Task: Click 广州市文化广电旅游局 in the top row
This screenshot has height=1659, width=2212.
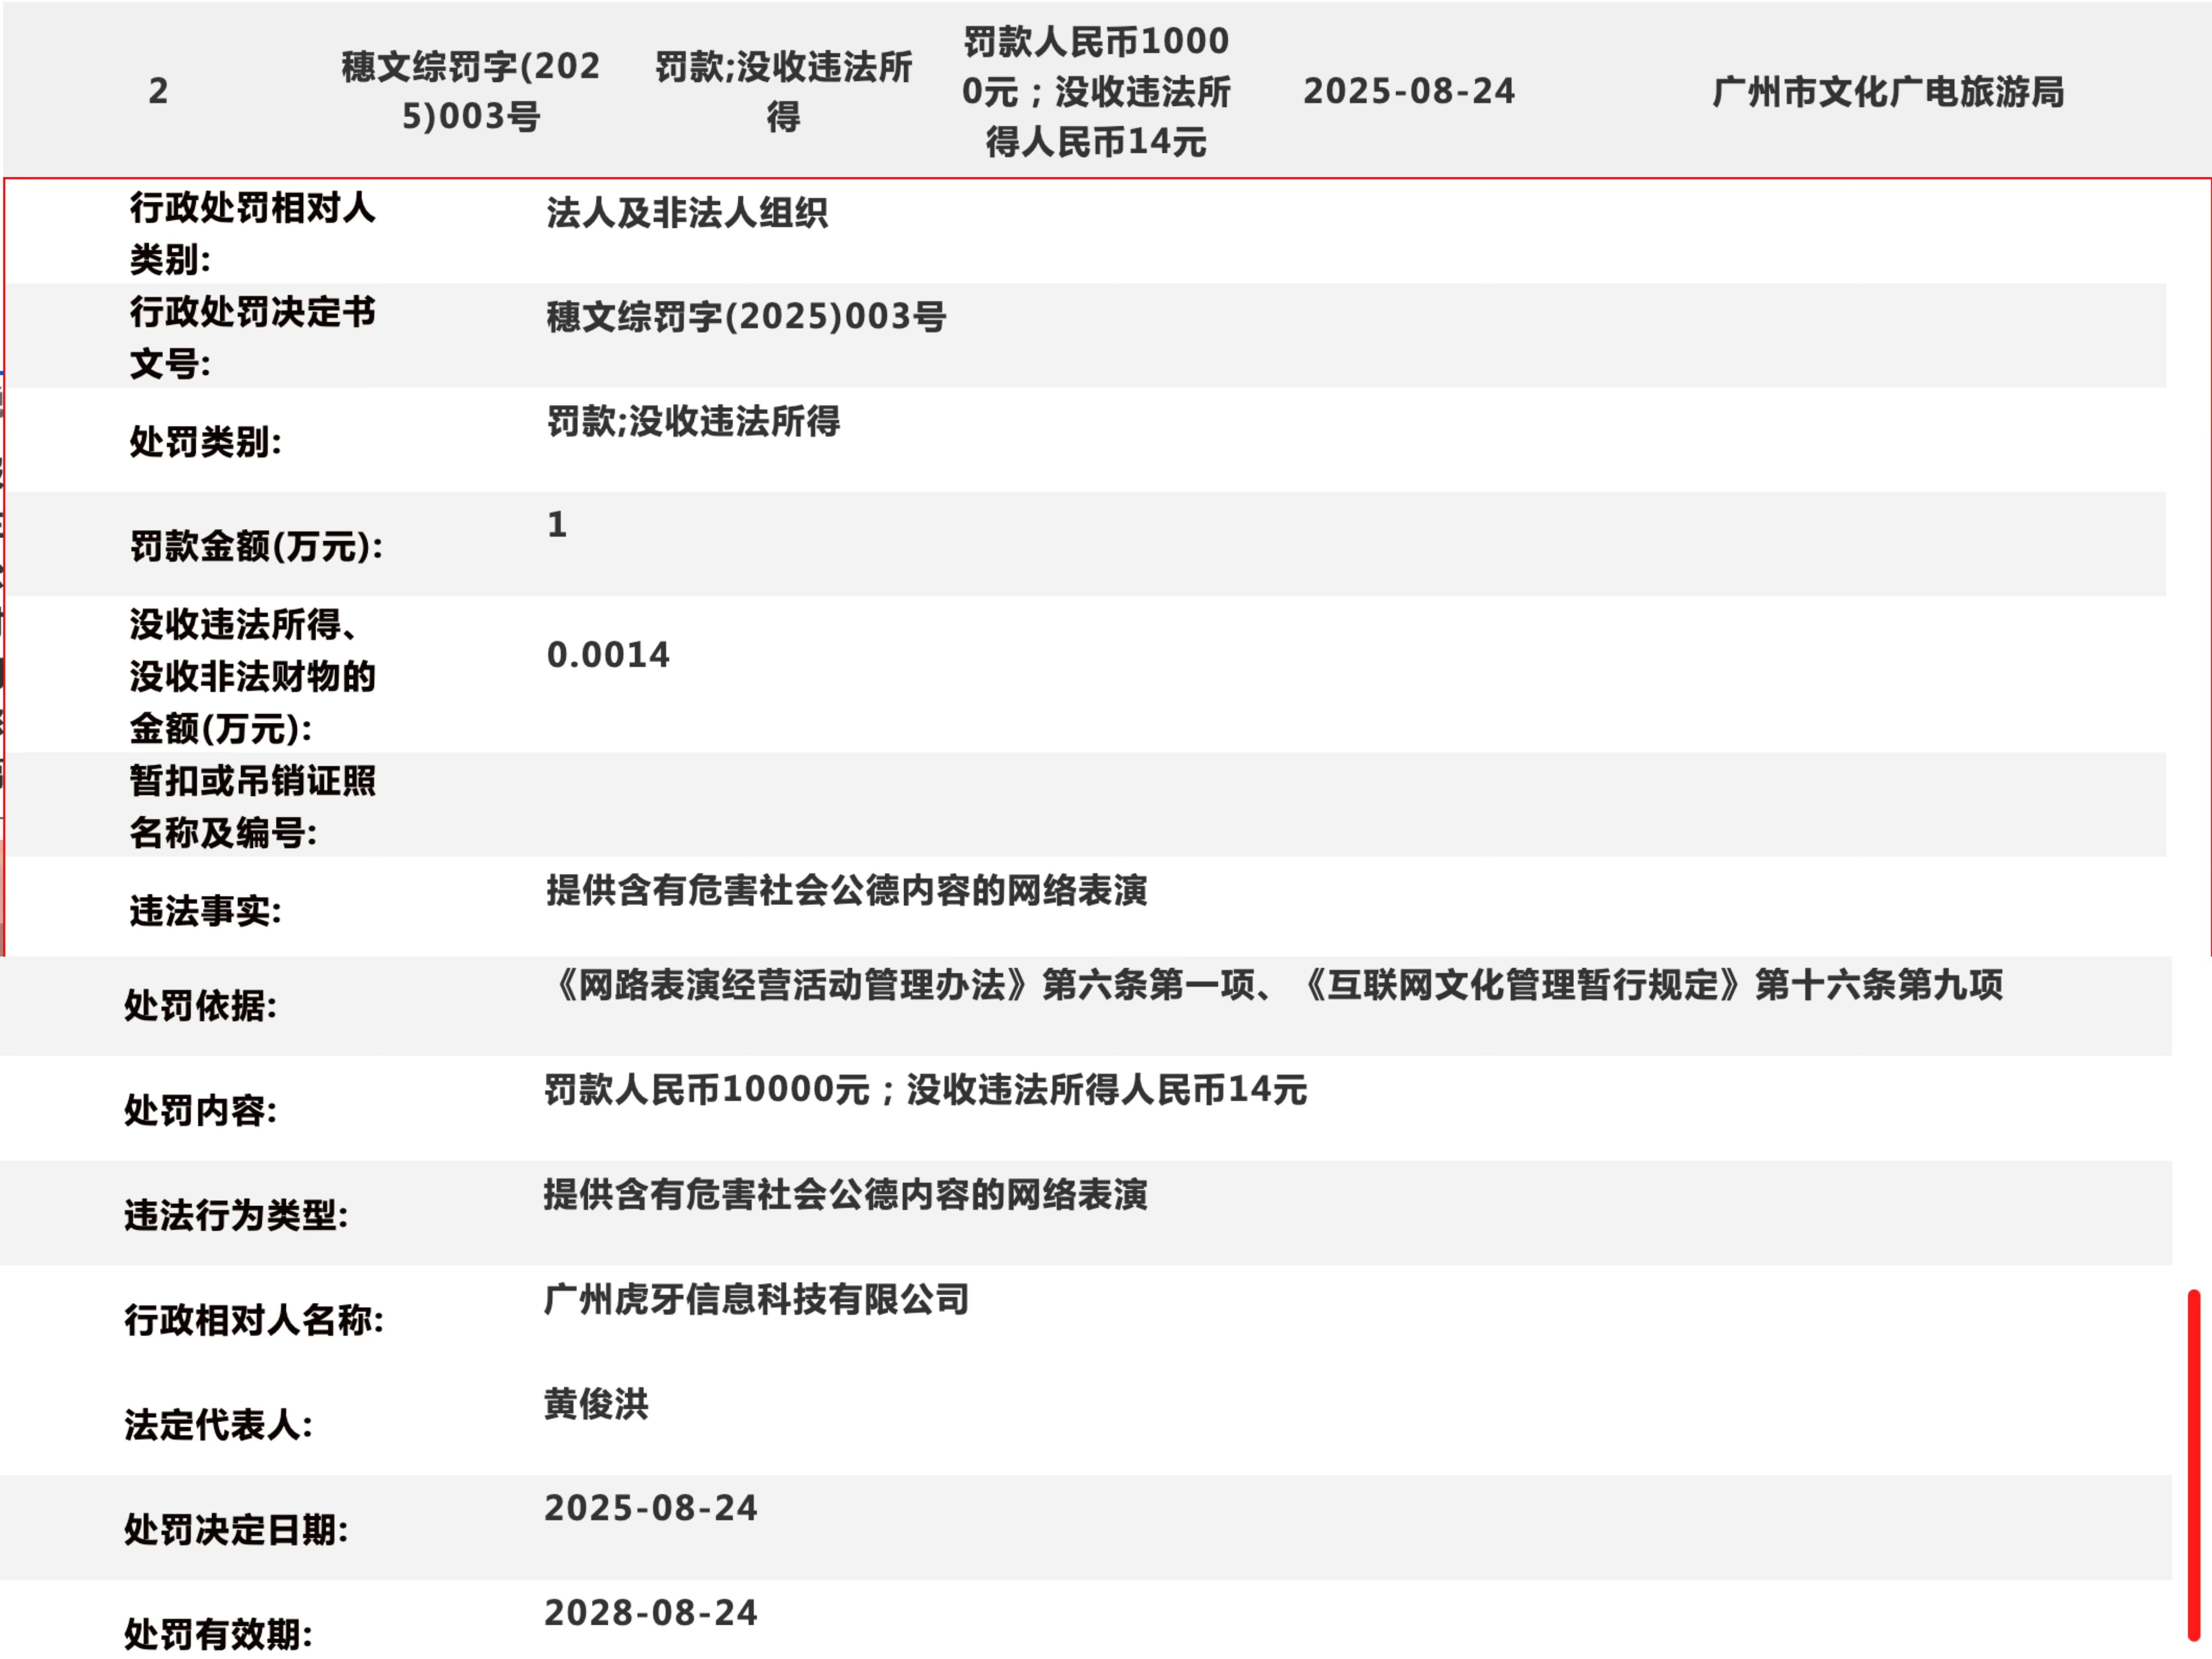Action: pyautogui.click(x=1888, y=91)
